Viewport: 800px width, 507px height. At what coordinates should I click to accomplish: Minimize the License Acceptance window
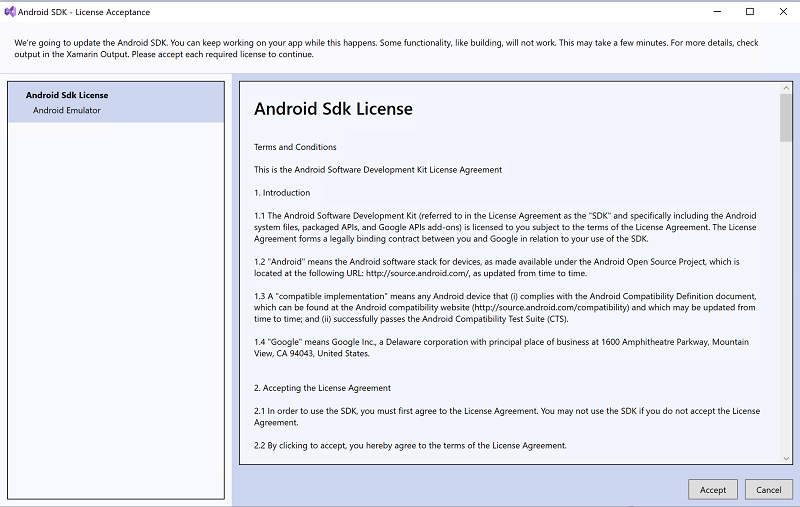tap(717, 12)
